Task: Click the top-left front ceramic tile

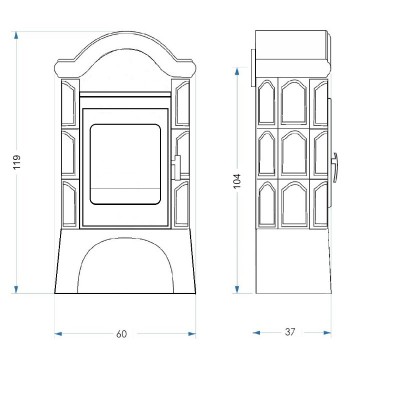Action: 69,103
